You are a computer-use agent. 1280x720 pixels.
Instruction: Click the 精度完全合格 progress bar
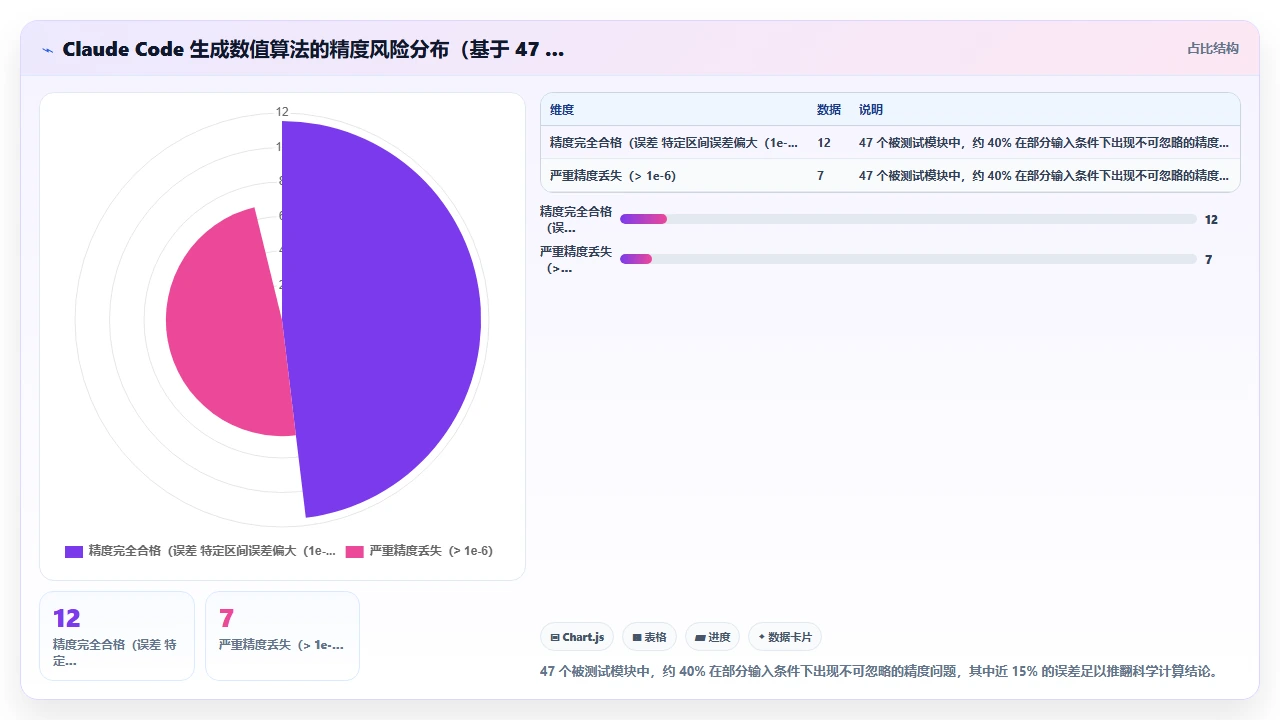pyautogui.click(x=908, y=219)
